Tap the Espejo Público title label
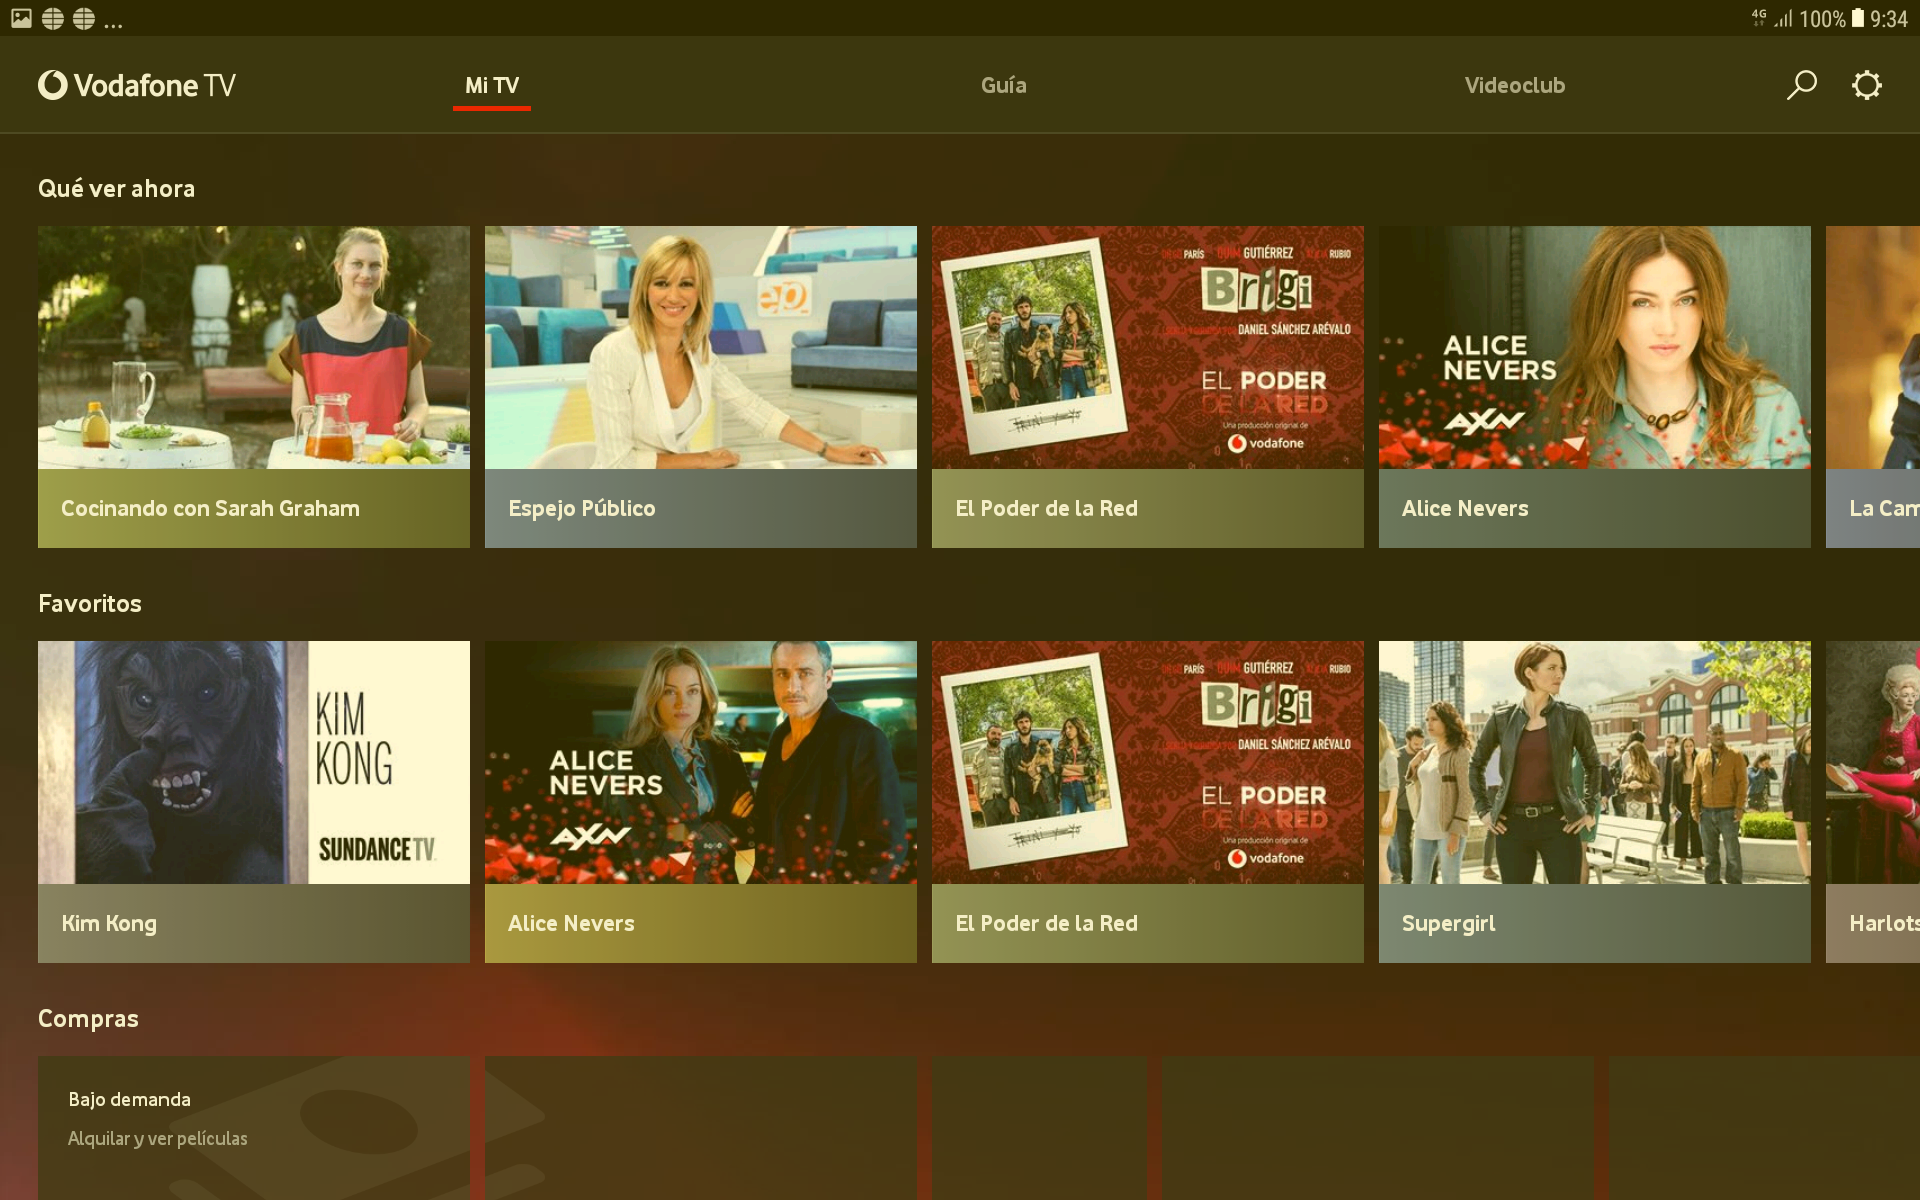This screenshot has width=1920, height=1200. tap(582, 508)
